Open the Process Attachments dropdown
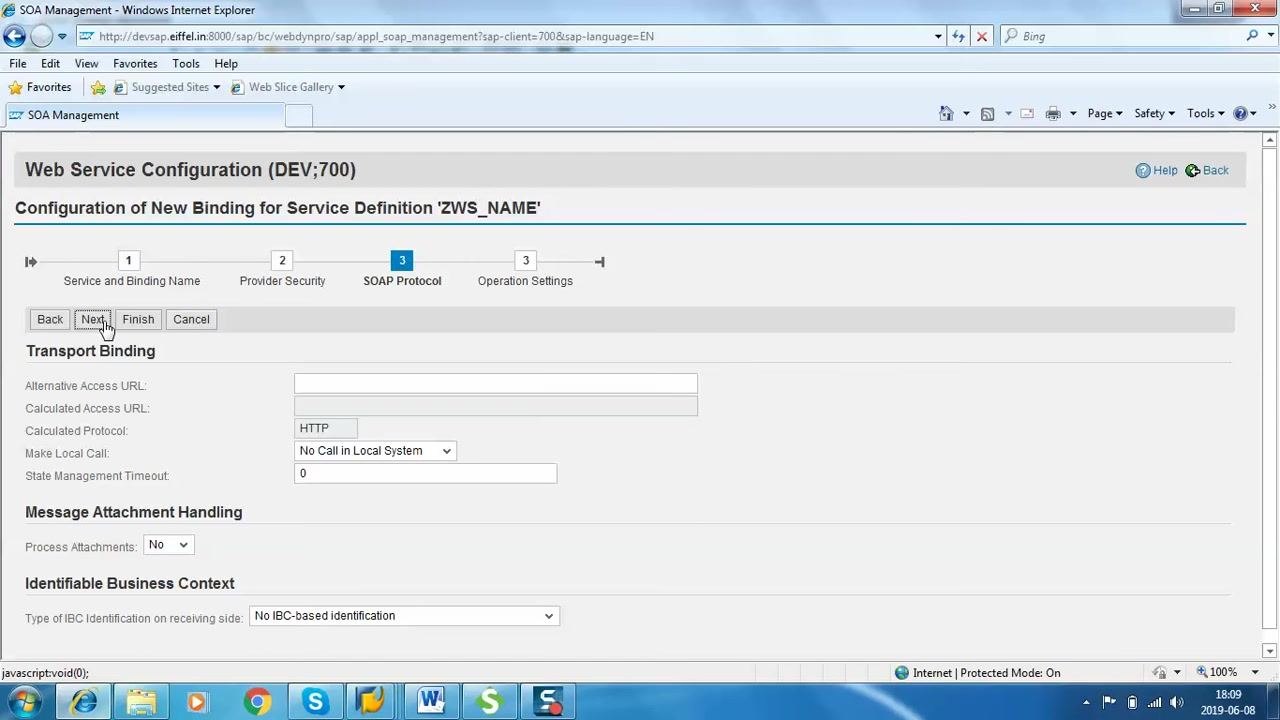Viewport: 1280px width, 720px height. click(168, 545)
